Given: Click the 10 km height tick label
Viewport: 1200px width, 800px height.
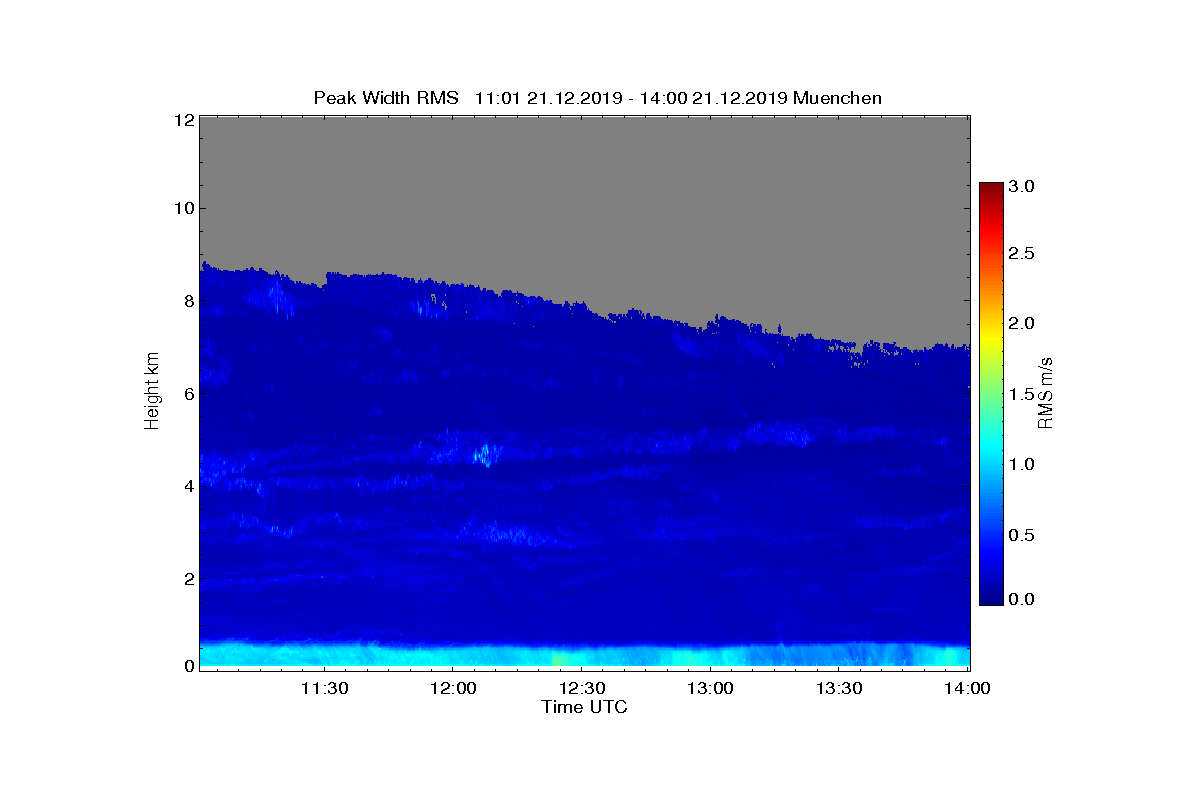Looking at the screenshot, I should point(183,208).
